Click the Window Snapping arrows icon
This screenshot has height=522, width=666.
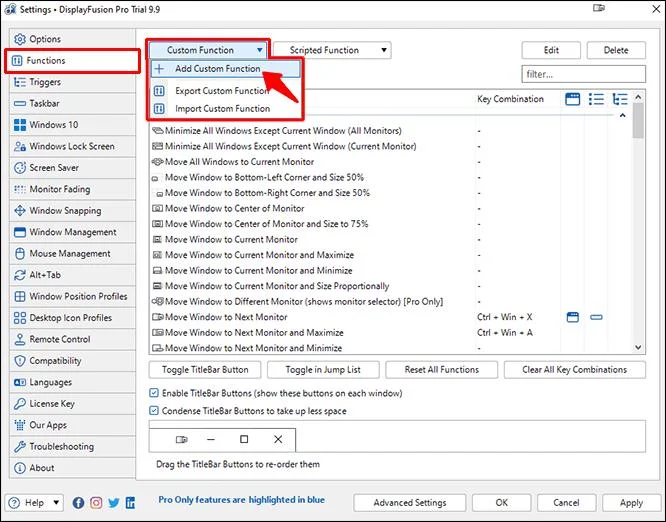click(20, 211)
